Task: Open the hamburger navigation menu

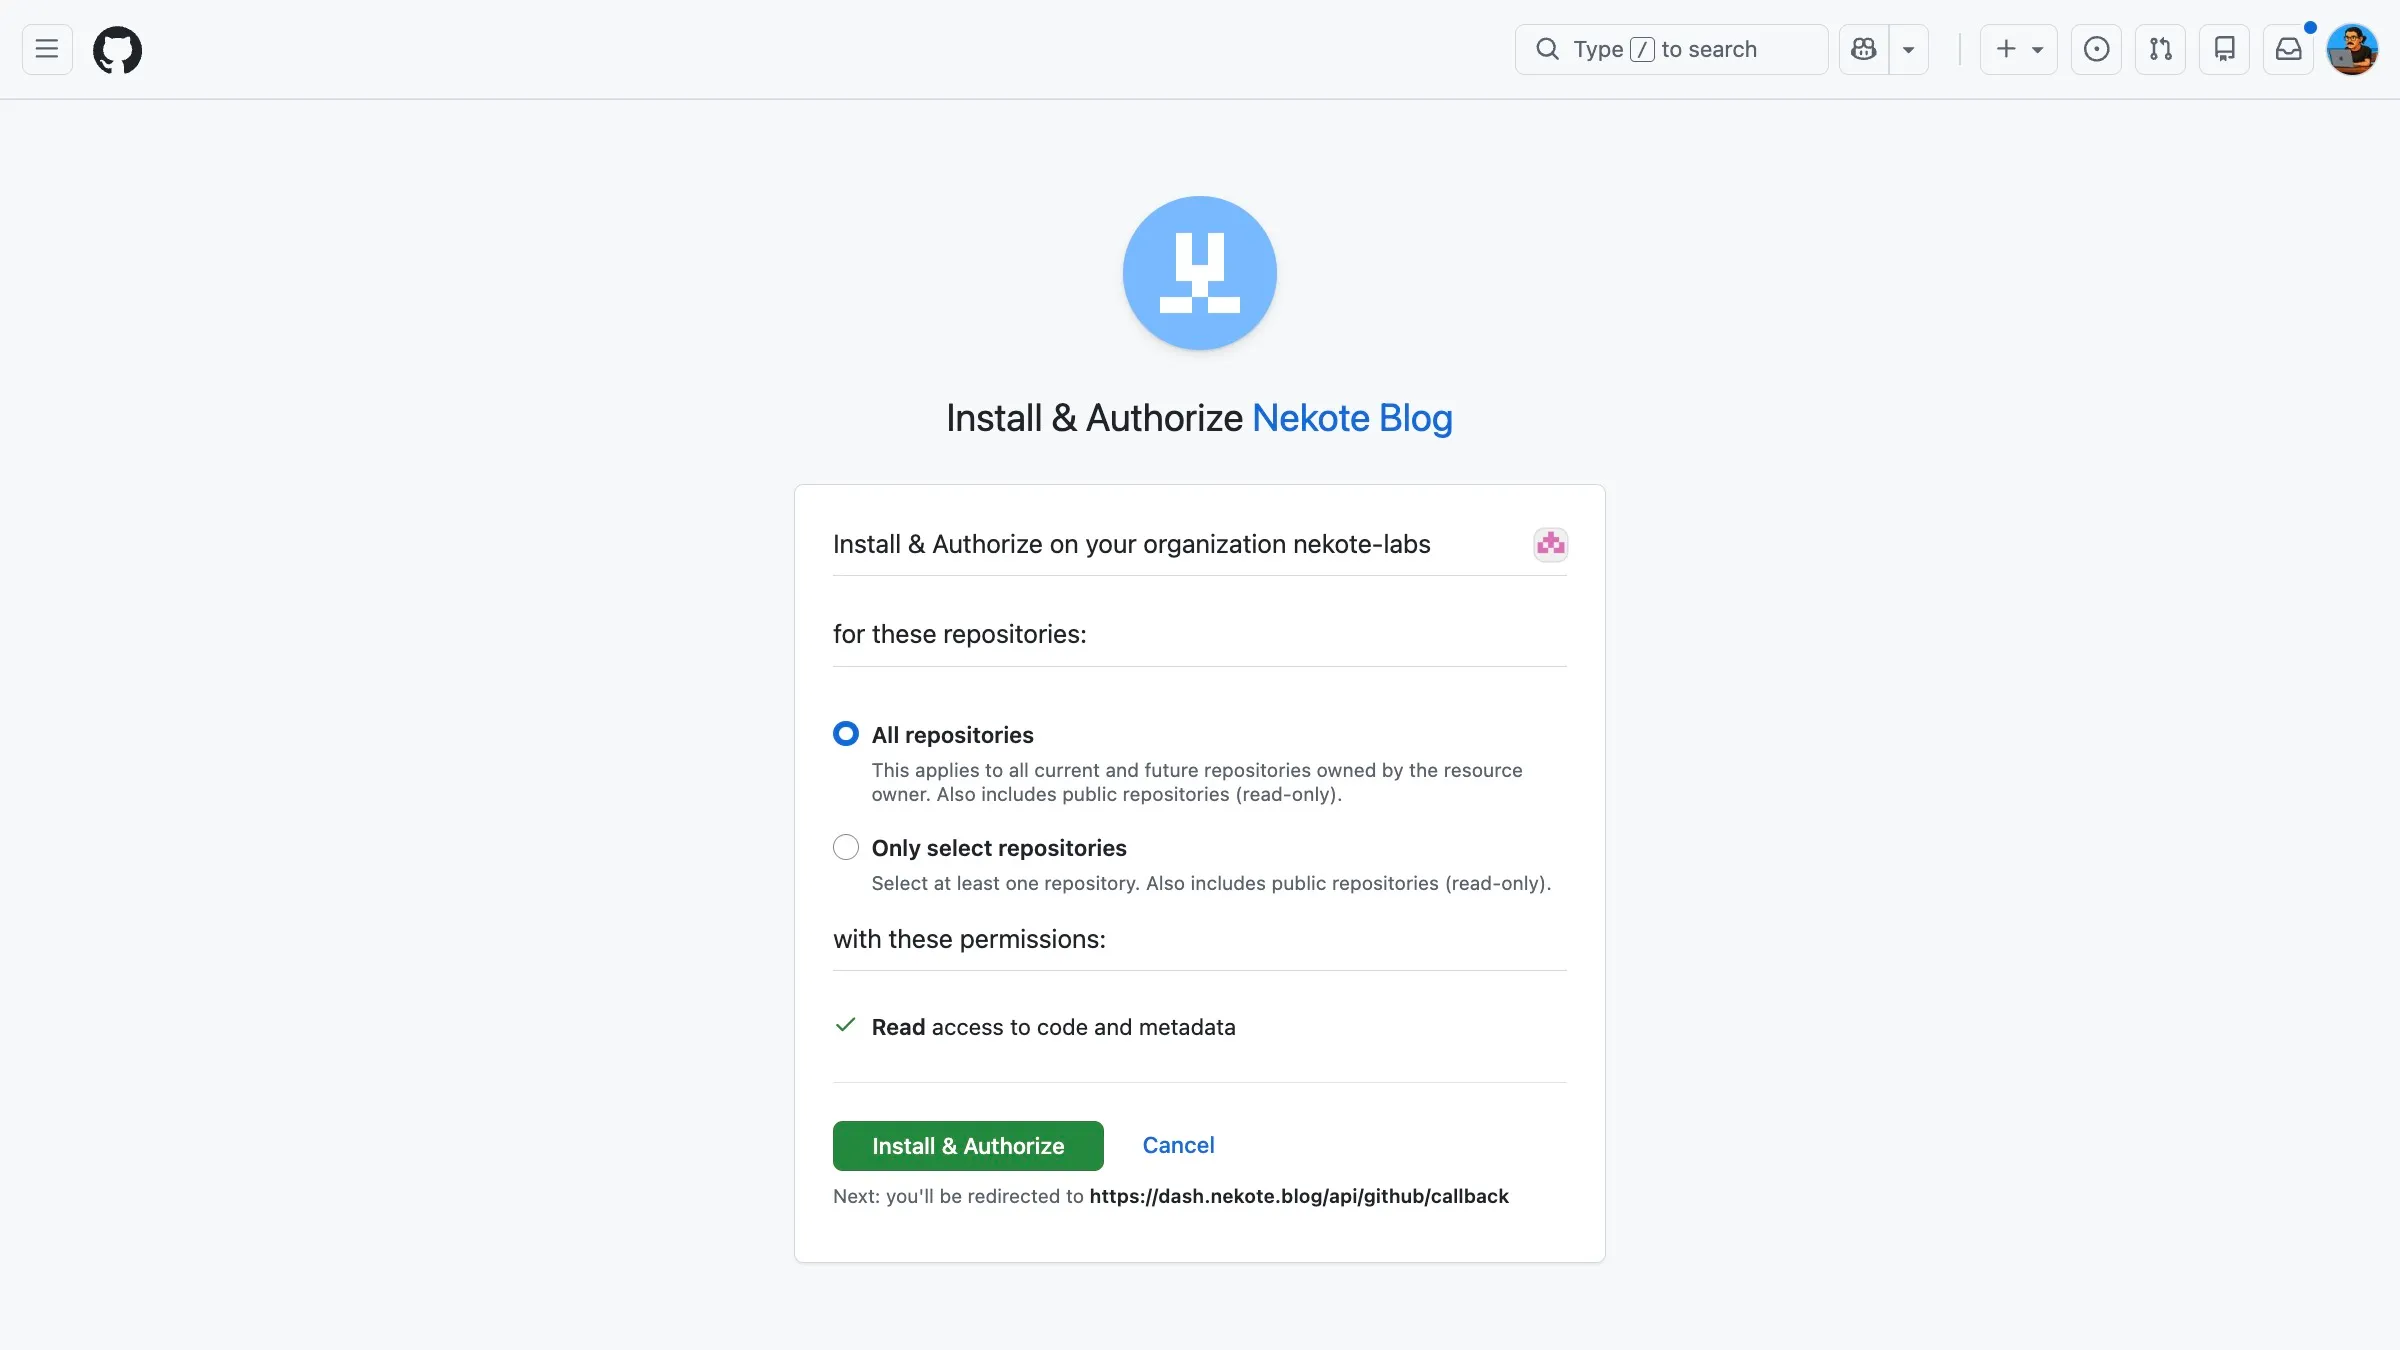Action: click(x=47, y=49)
